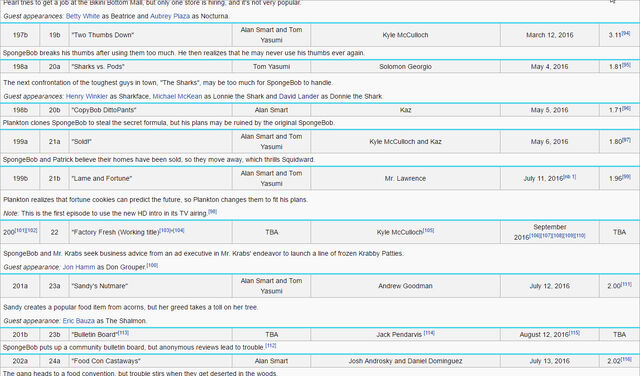
Task: Open citation 115 after August 12, 2016
Action: [x=575, y=333]
